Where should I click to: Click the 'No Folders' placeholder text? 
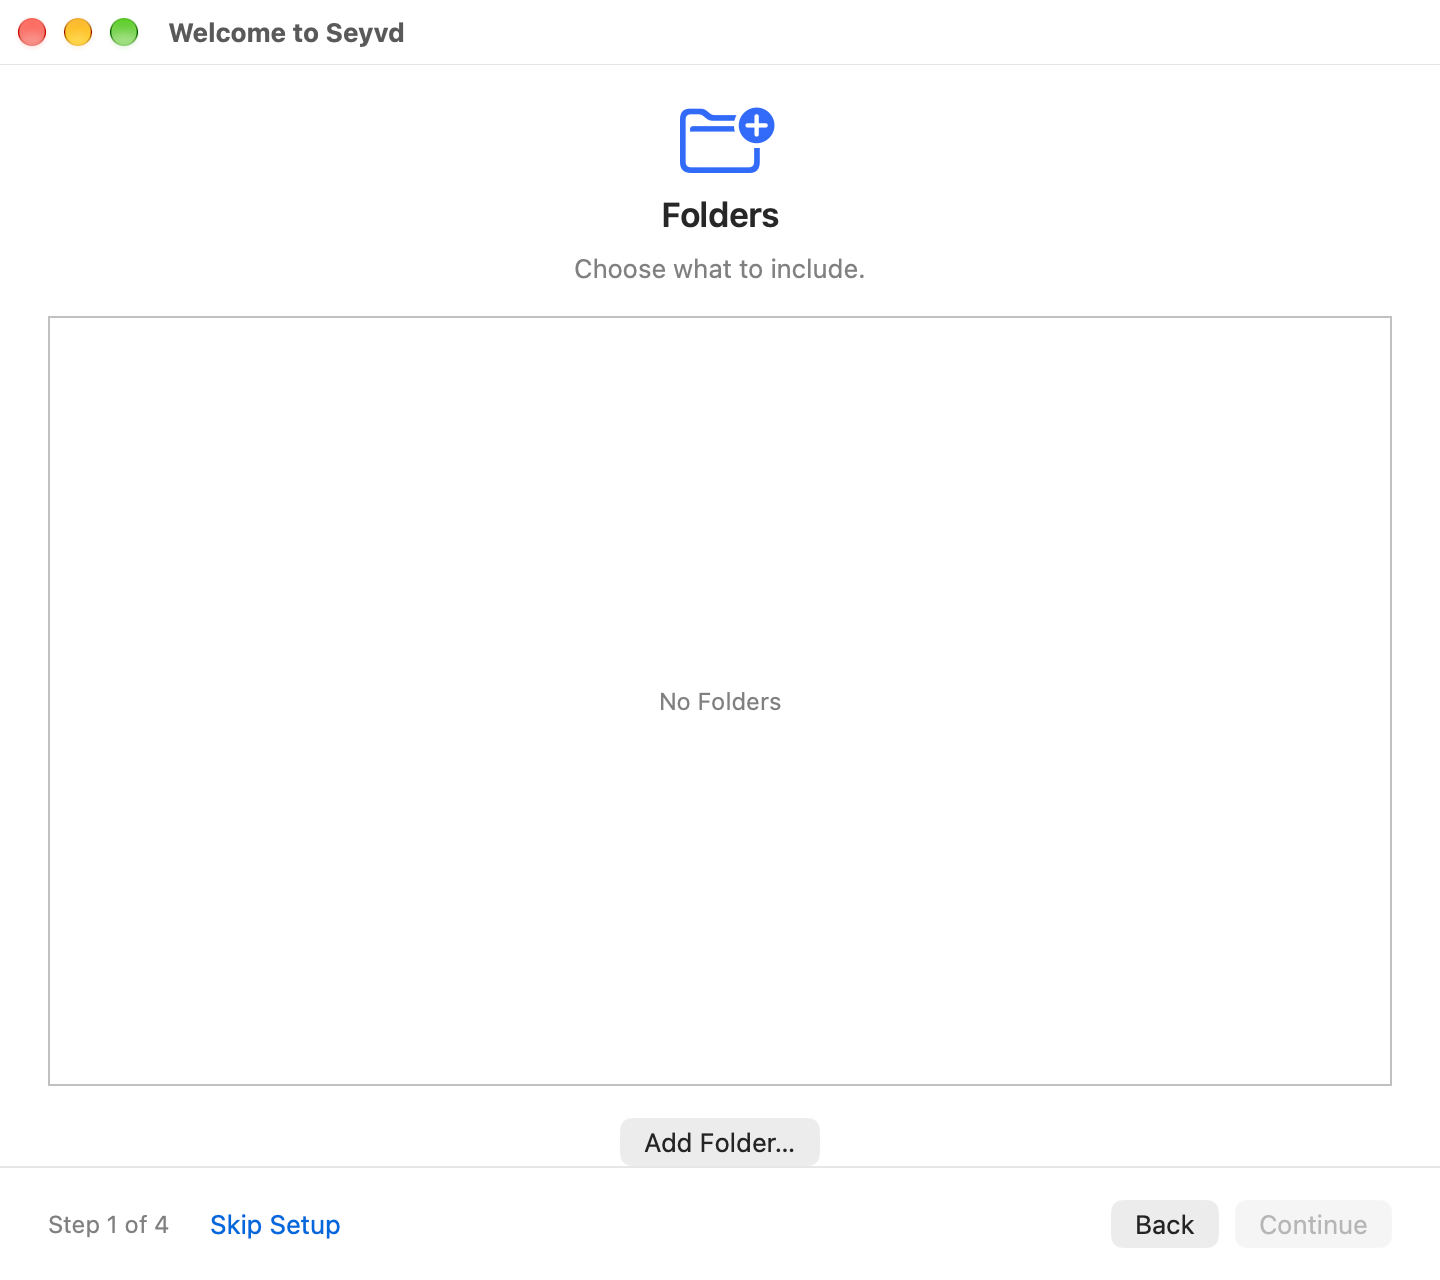point(720,702)
